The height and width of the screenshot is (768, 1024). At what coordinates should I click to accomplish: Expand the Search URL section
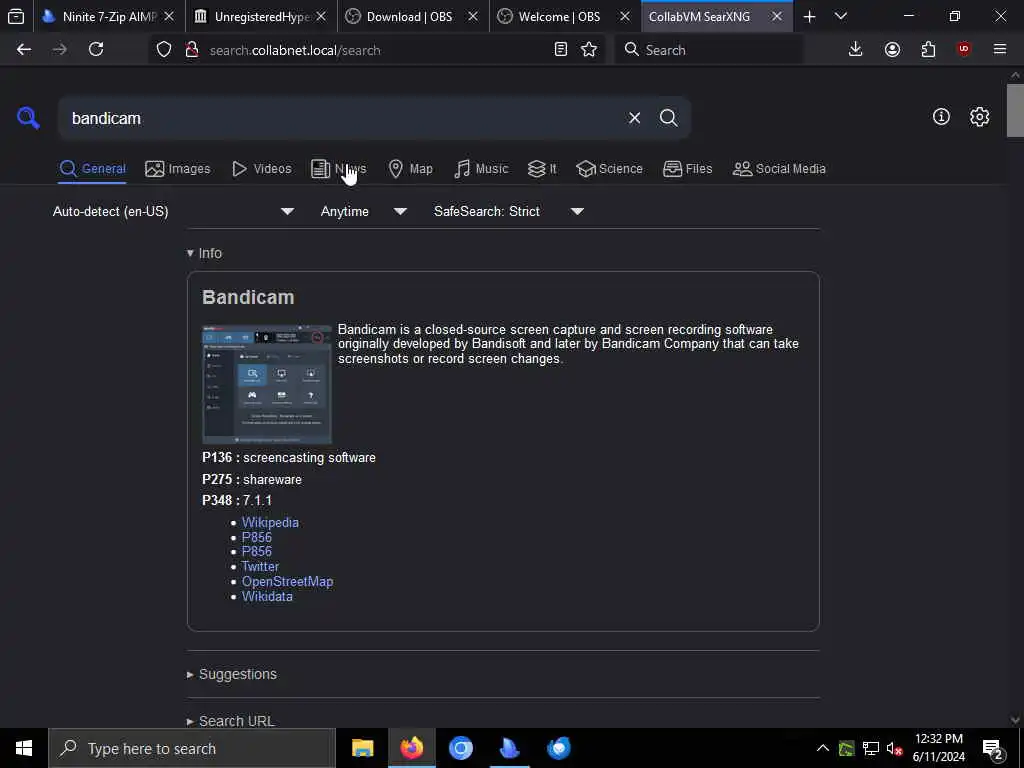pyautogui.click(x=231, y=721)
